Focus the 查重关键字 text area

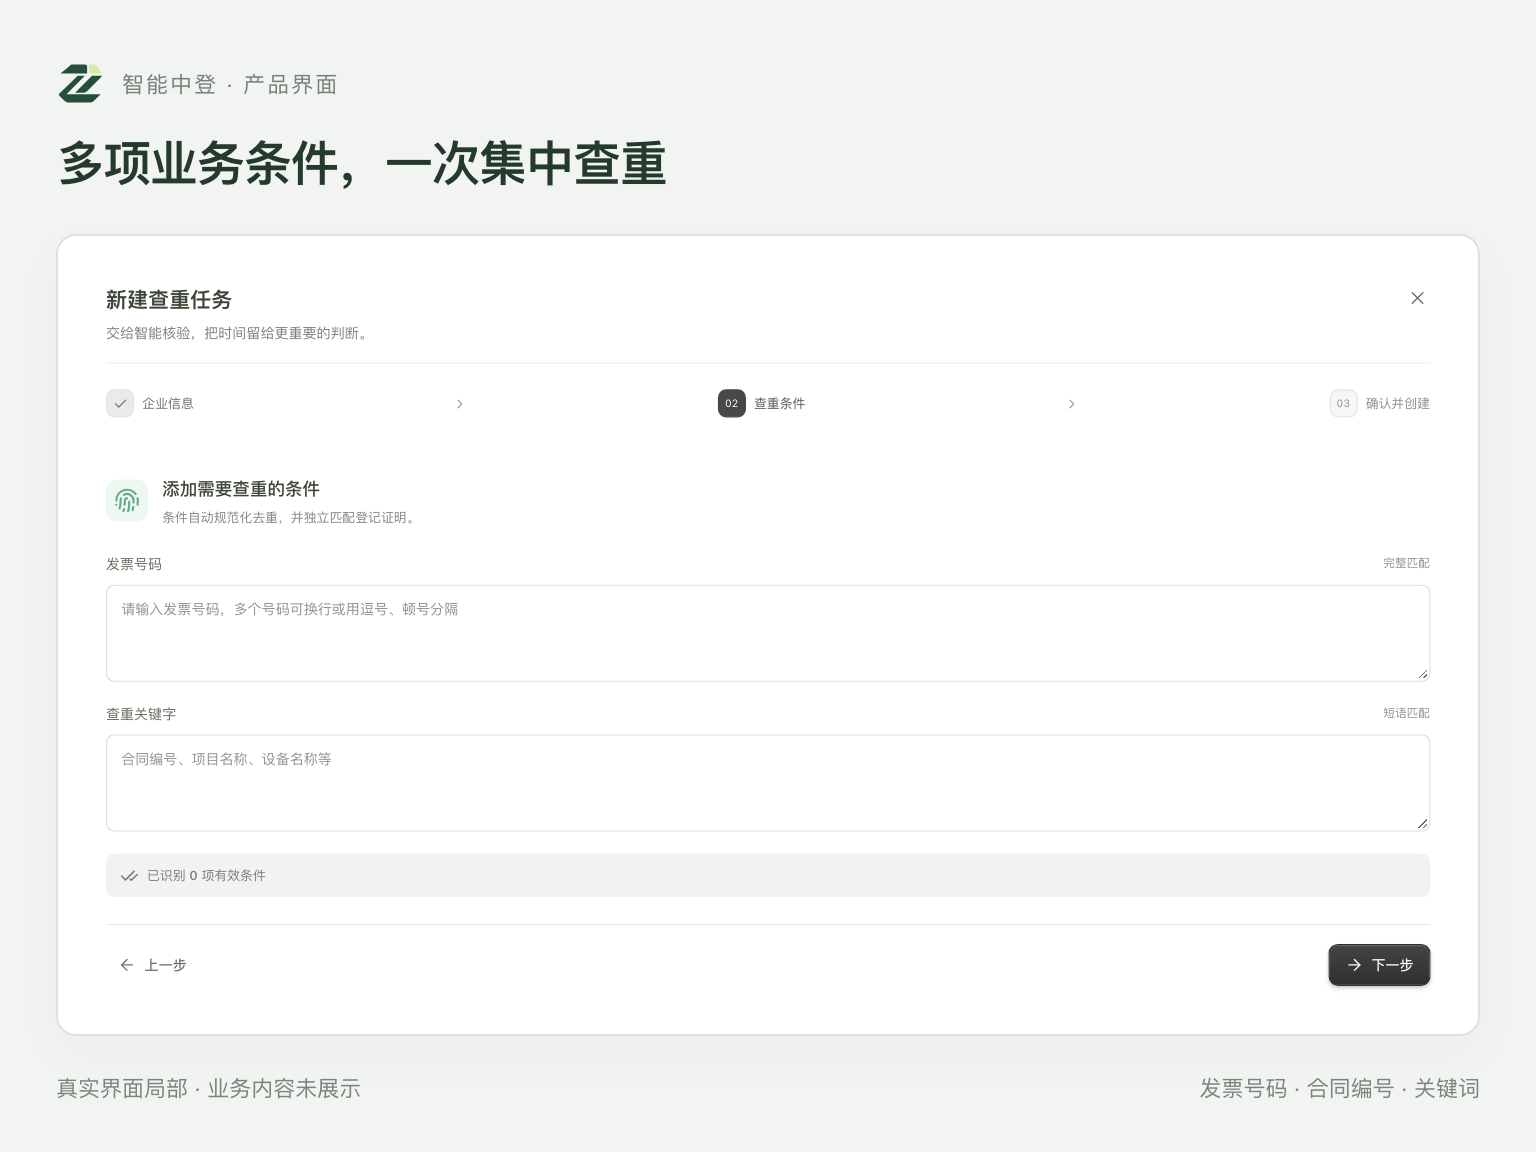point(768,783)
